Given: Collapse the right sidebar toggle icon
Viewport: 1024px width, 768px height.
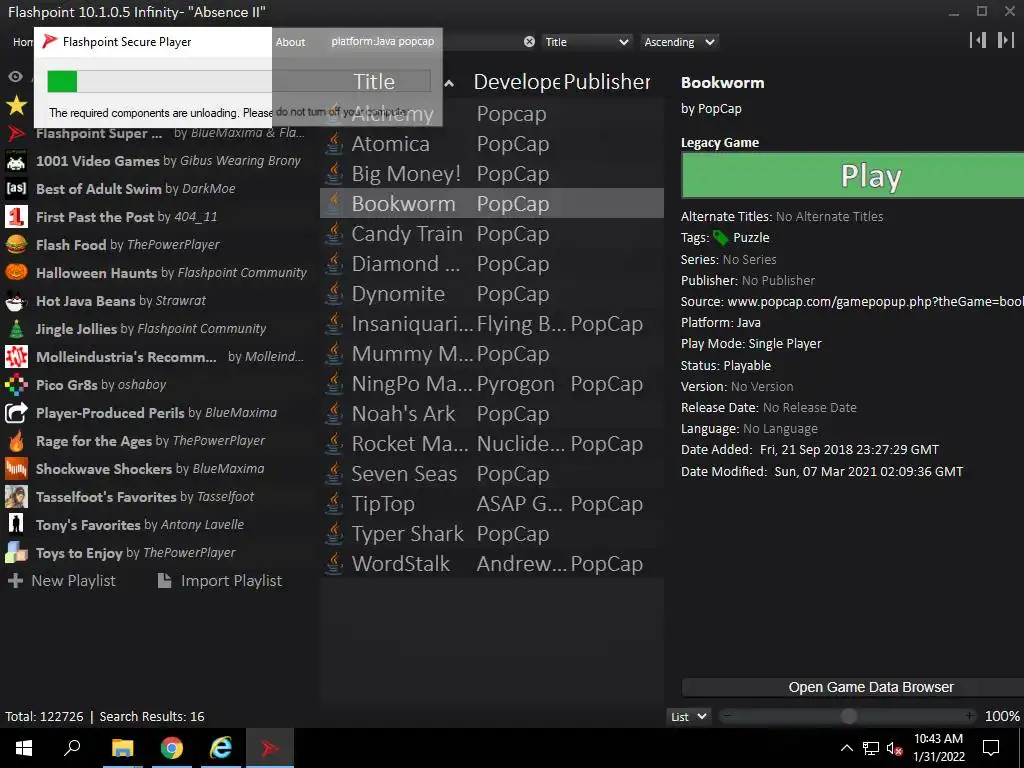Looking at the screenshot, I should [x=1006, y=40].
